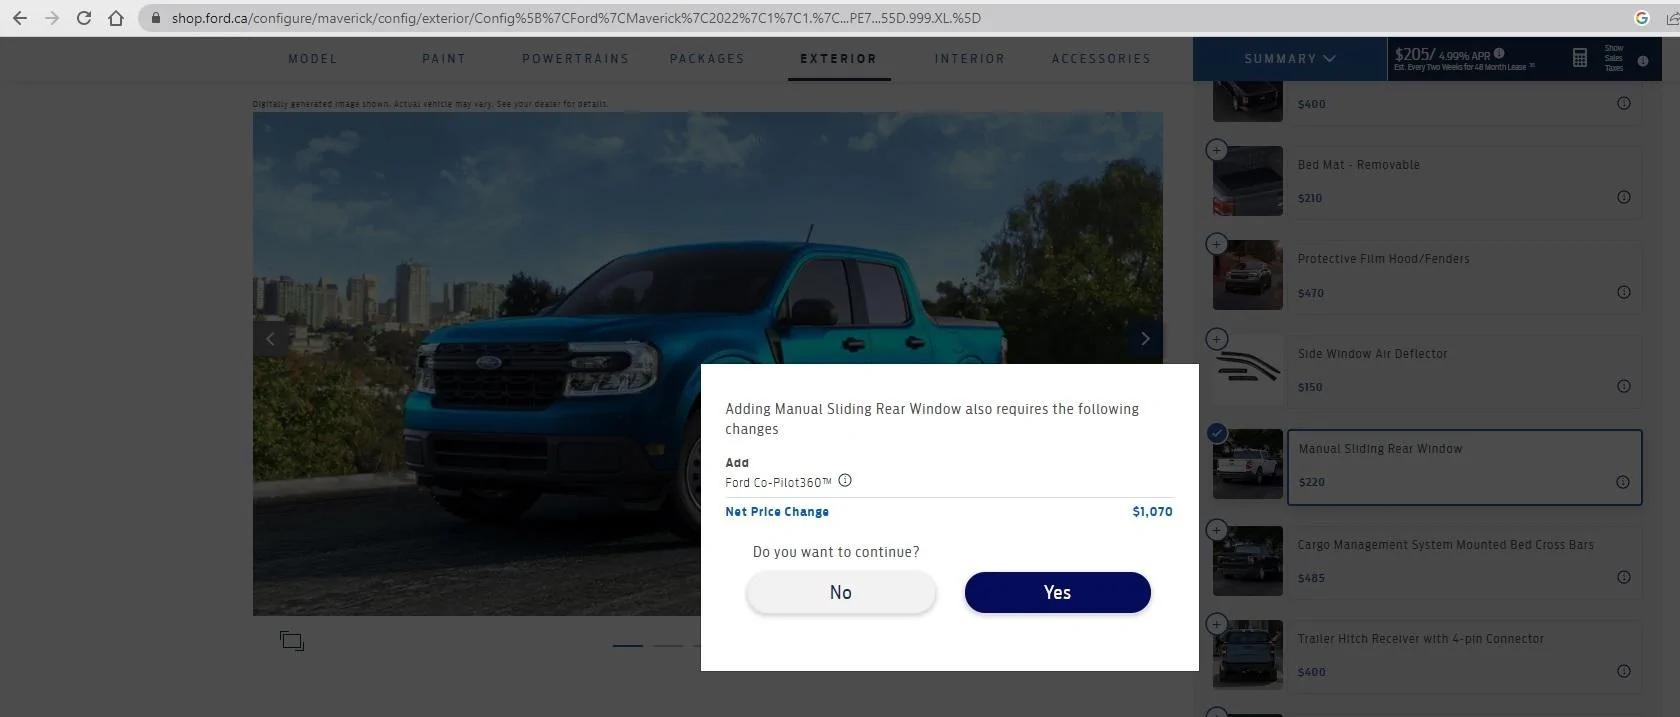
Task: Open info icon next to Show Sales Taxes
Action: pos(1642,60)
